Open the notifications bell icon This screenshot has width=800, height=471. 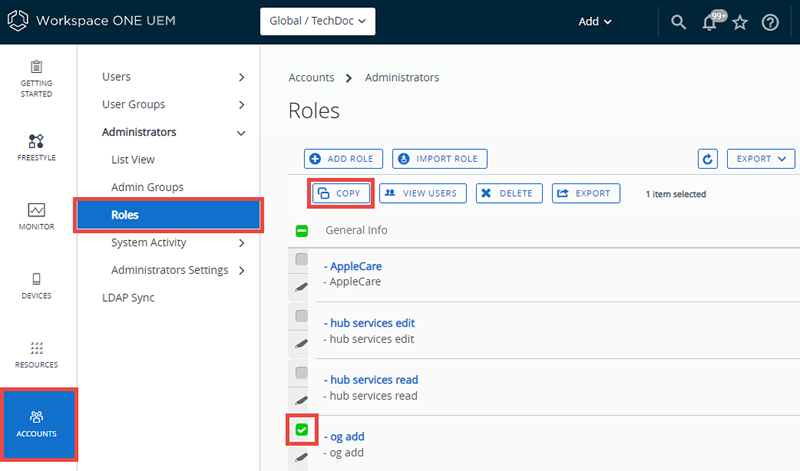click(710, 22)
